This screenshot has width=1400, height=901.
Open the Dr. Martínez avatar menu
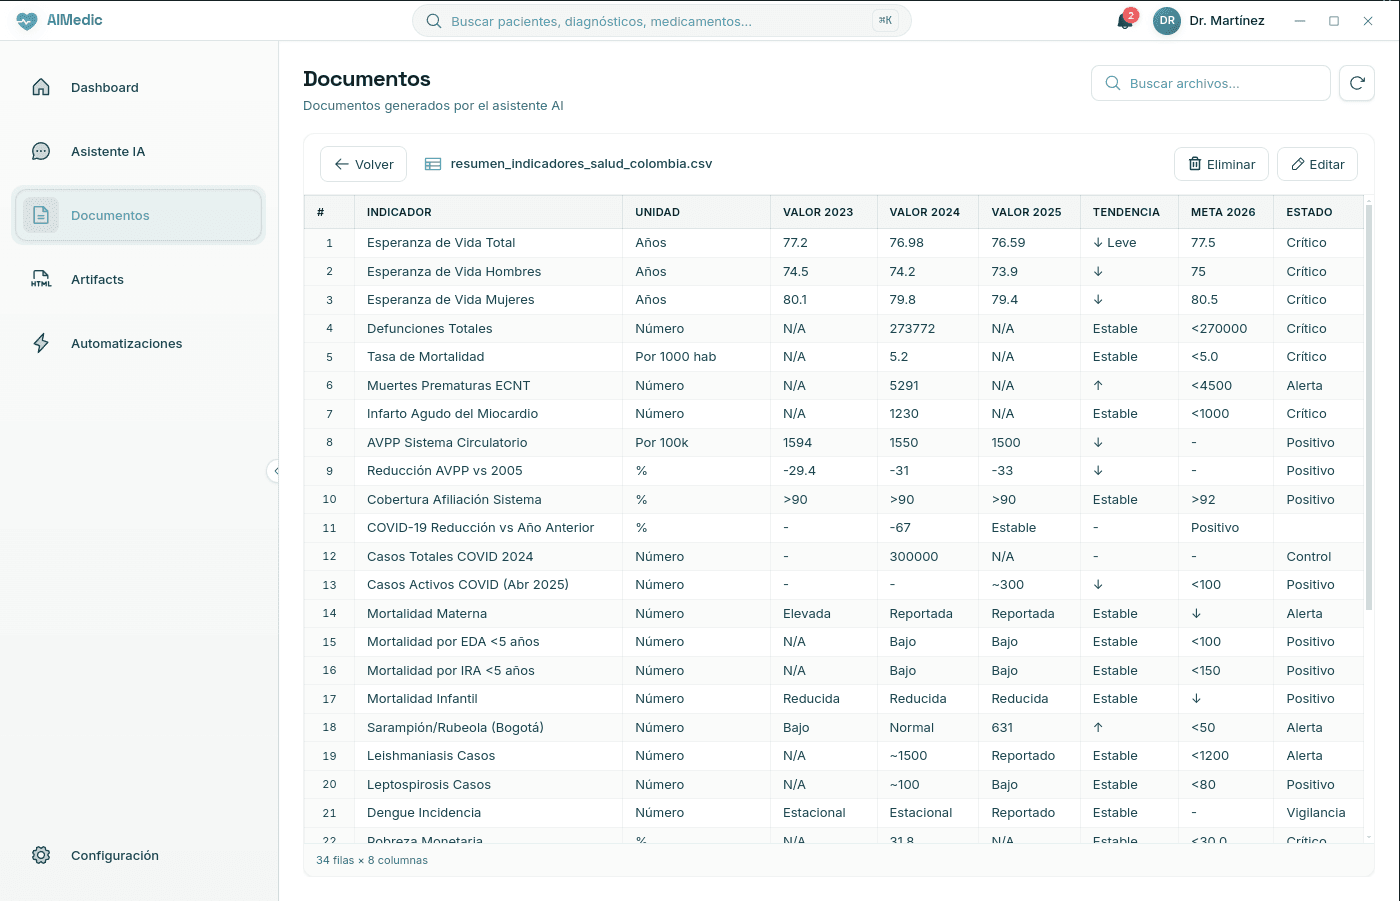pos(1166,20)
